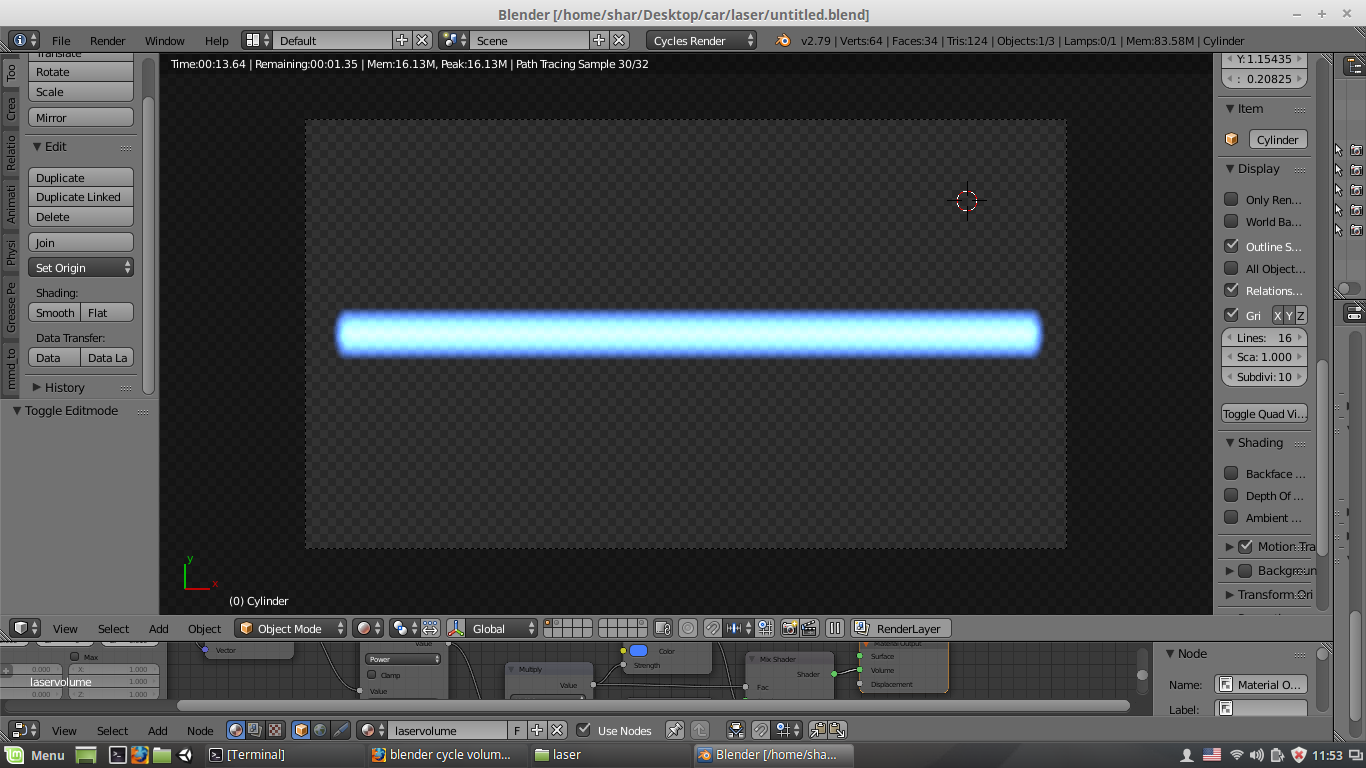Viewport: 1366px width, 768px height.
Task: Disable the Outline Selected checkbox
Action: [x=1231, y=246]
